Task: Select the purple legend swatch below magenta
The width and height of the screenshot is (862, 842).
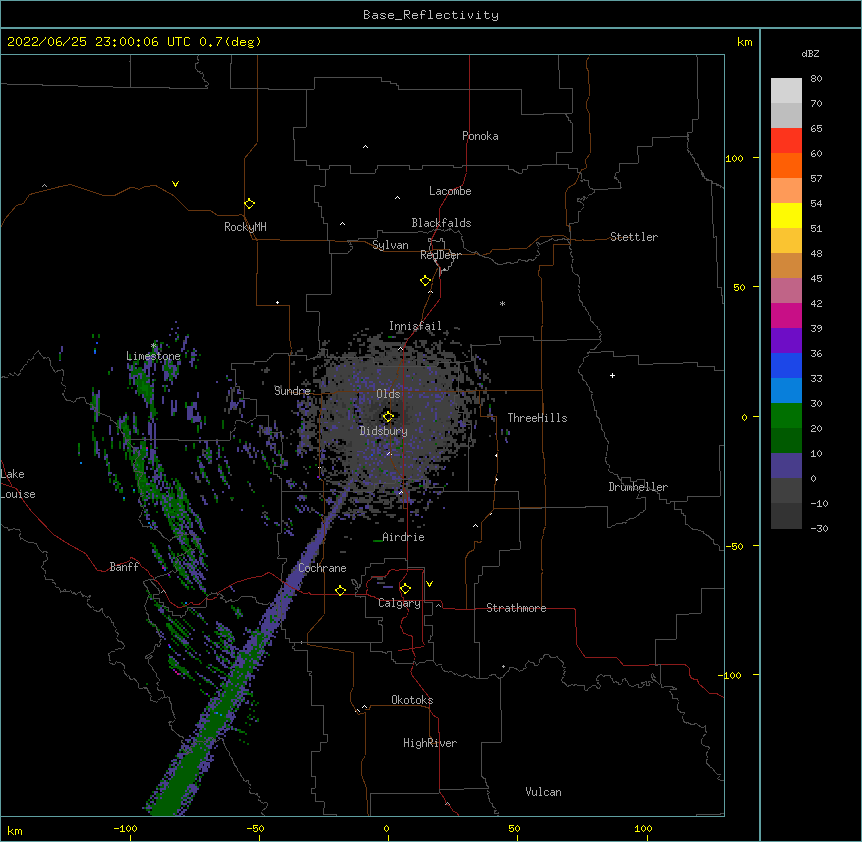Action: coord(786,341)
